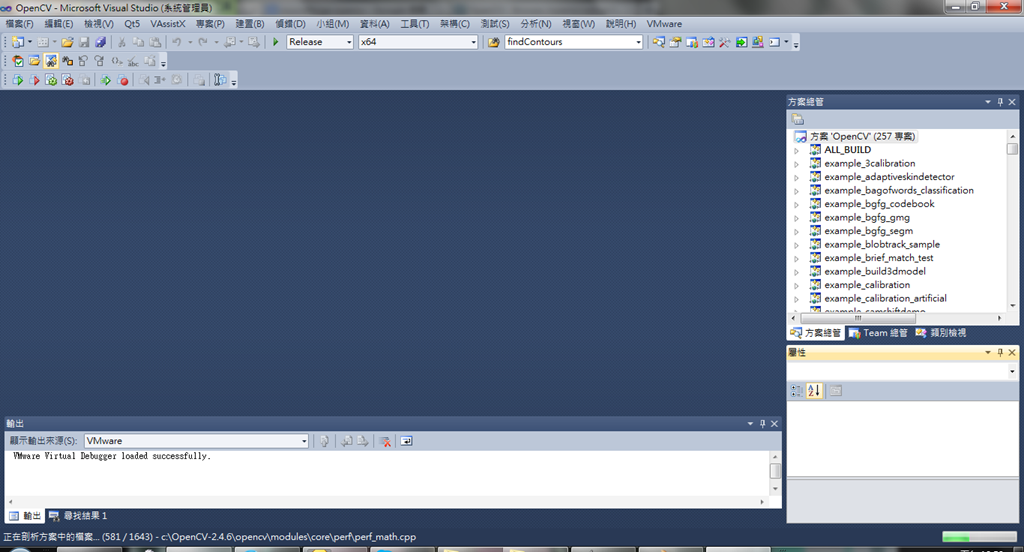This screenshot has width=1024, height=552.
Task: Click the VMware VM settings wrench icon
Action: coord(220,80)
